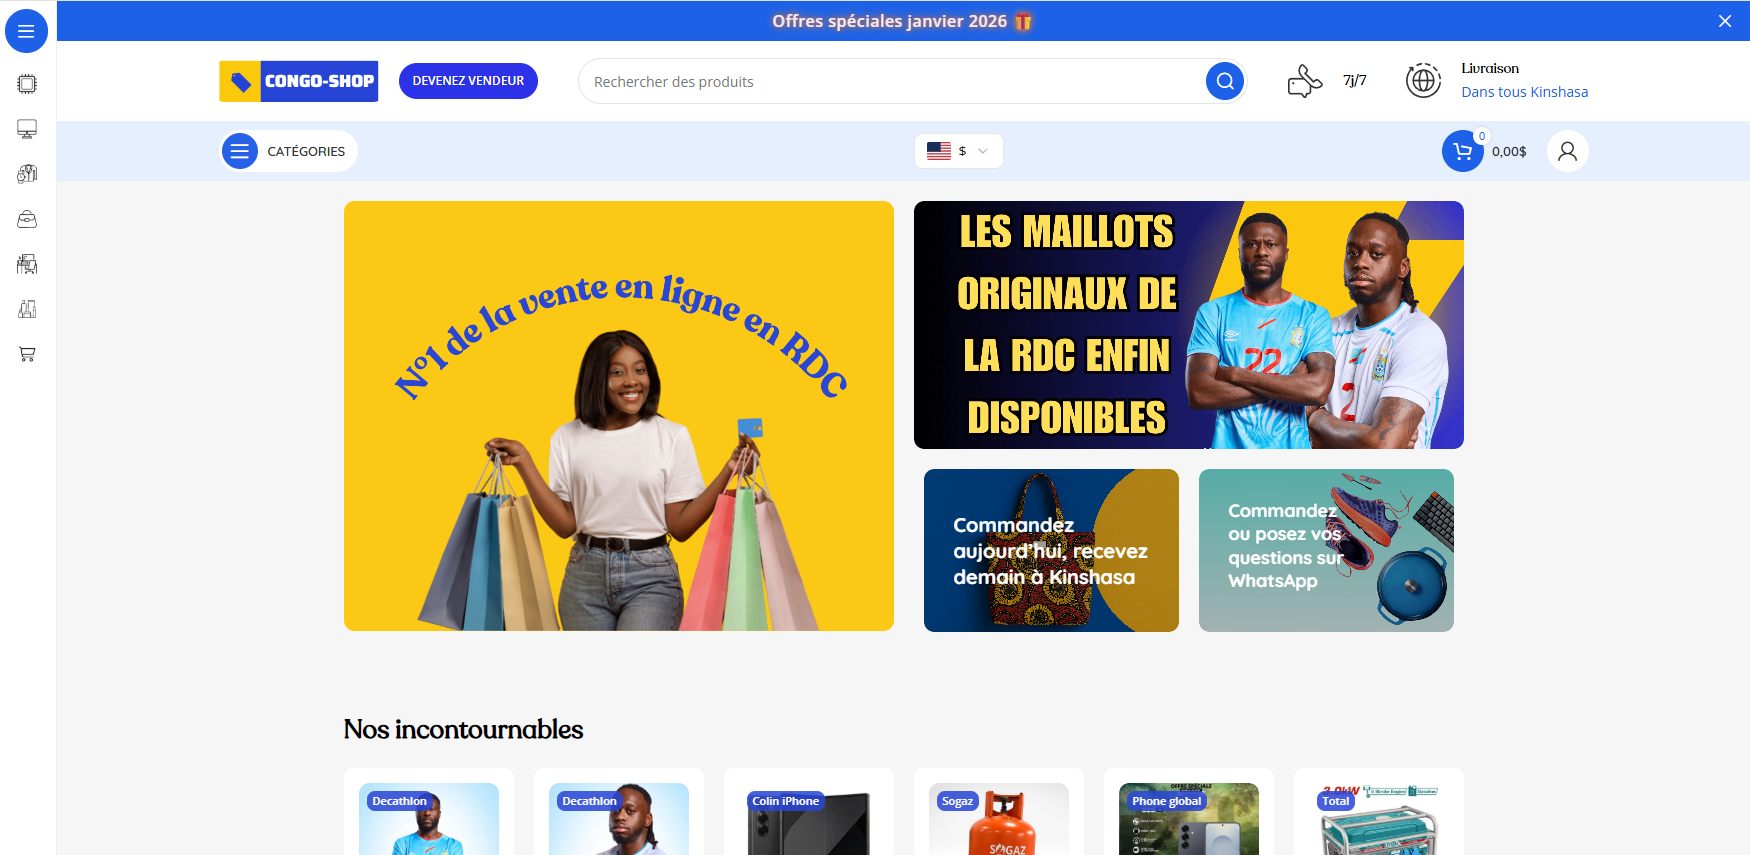Open the blue cart icon showing 0
1750x855 pixels.
pyautogui.click(x=1463, y=151)
